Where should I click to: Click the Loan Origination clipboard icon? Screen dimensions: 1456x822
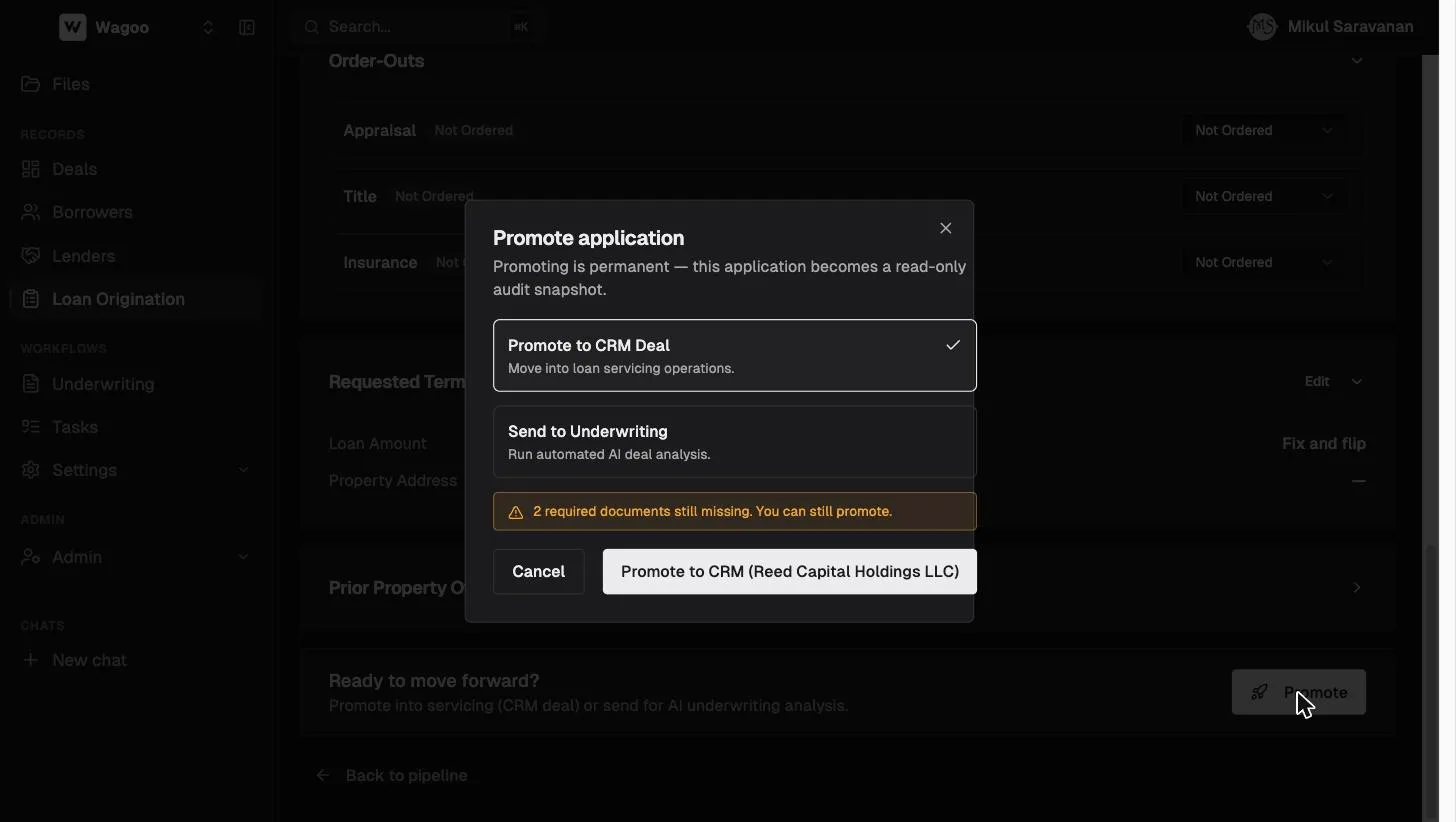click(31, 299)
